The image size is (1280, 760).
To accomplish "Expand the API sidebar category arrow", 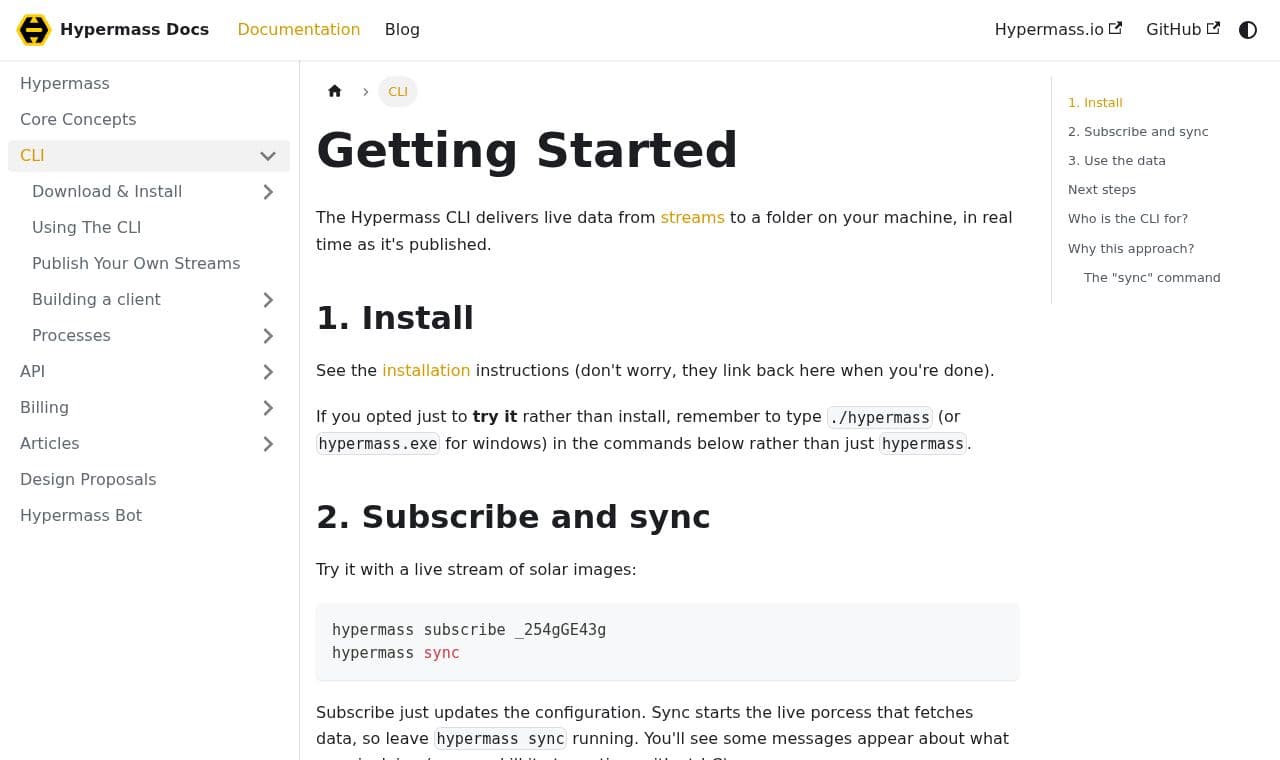I will [268, 372].
